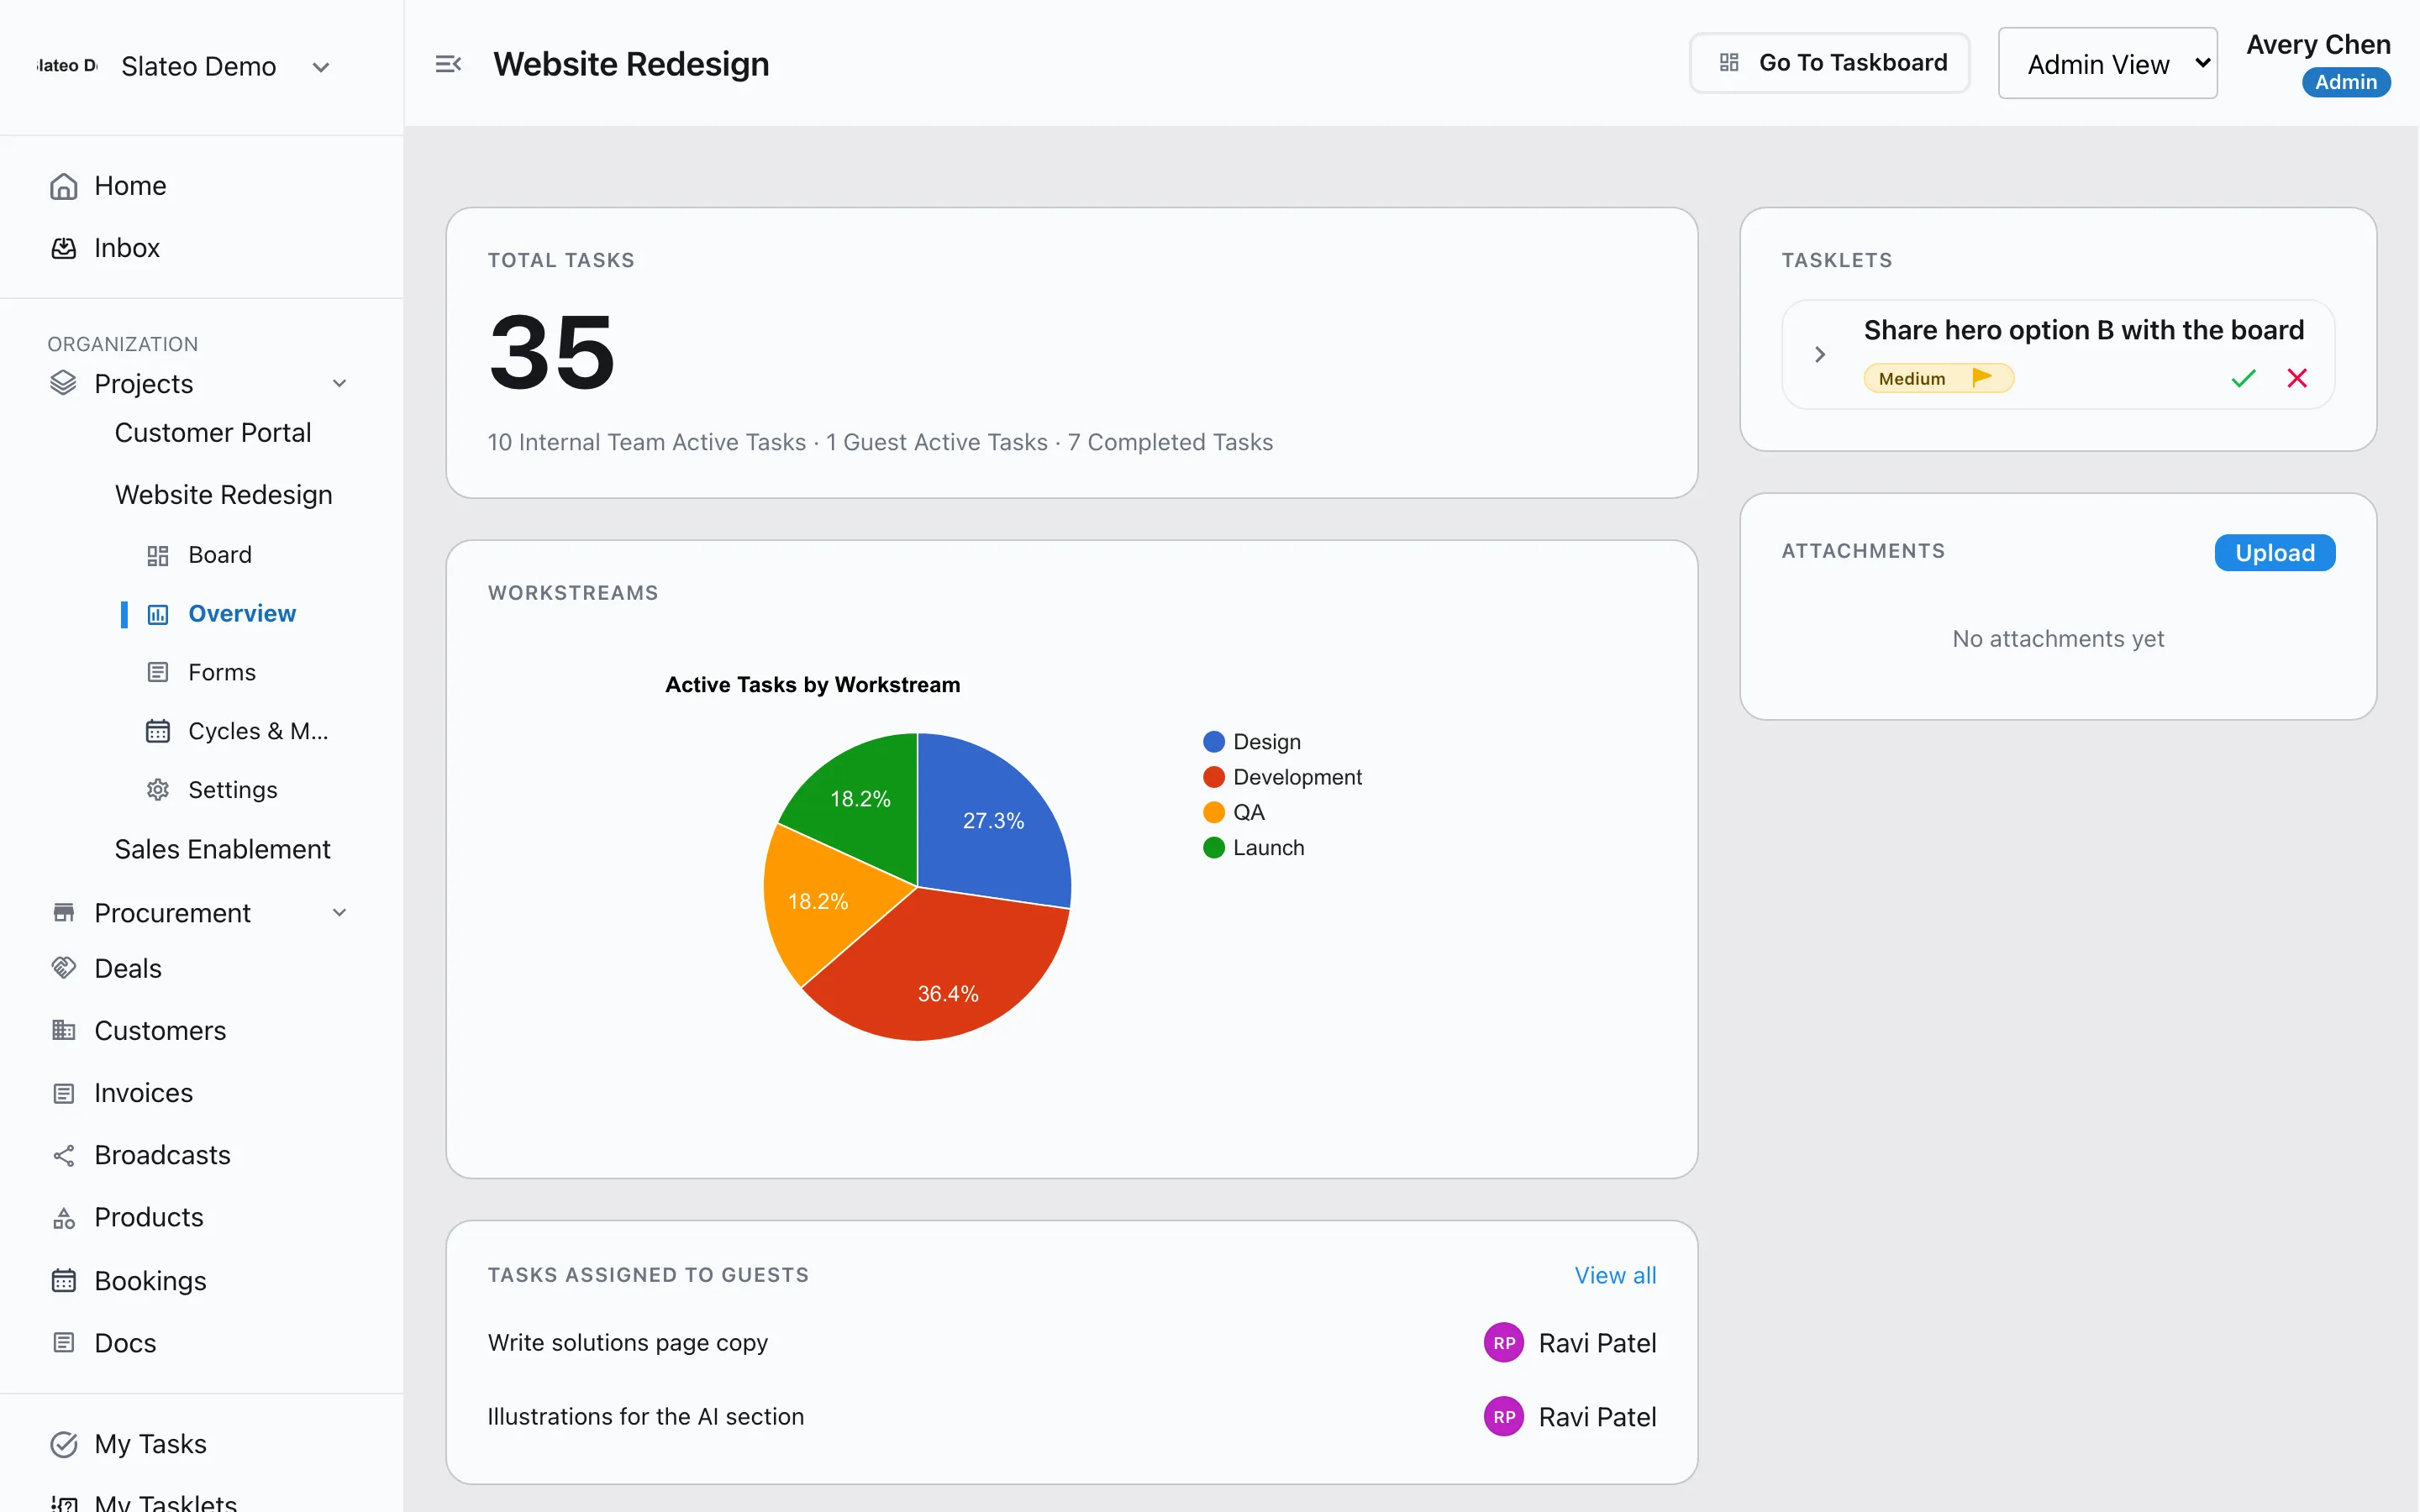The width and height of the screenshot is (2420, 1512).
Task: Collapse the sidebar with the menu toggle icon
Action: tap(448, 64)
